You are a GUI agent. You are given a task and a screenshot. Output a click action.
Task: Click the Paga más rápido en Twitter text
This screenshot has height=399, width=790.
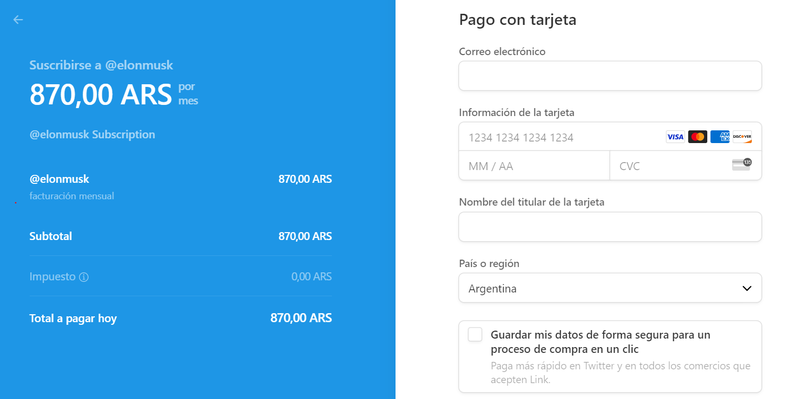620,373
